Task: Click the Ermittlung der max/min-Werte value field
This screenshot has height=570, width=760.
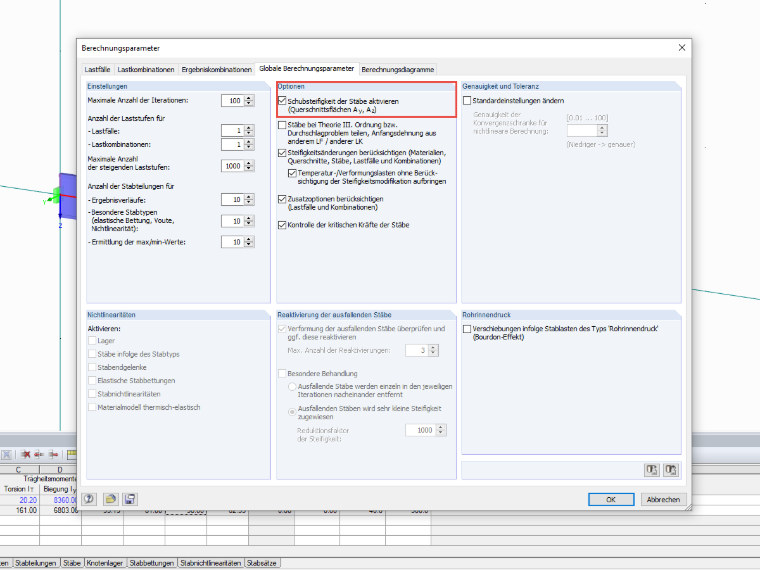Action: tap(233, 242)
